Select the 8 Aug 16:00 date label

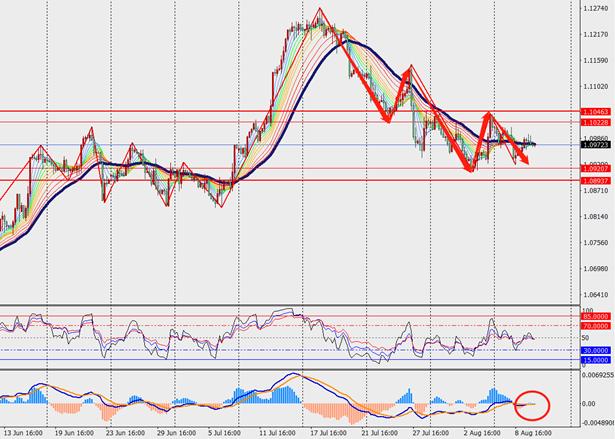(x=535, y=434)
